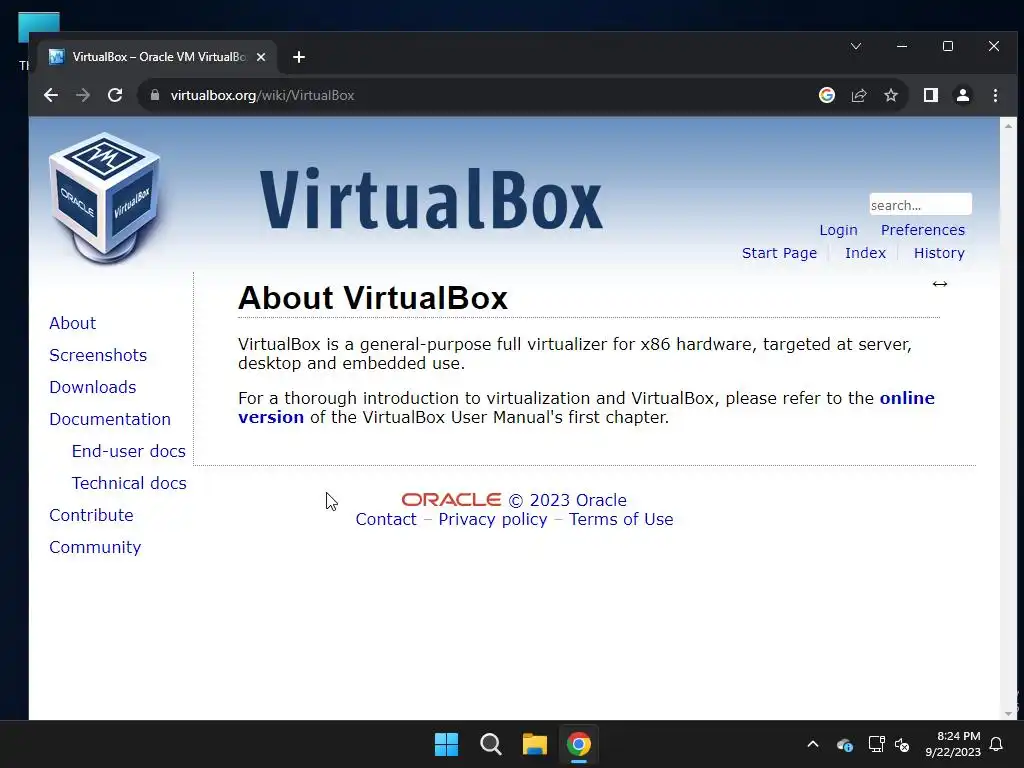Open Community in the sidebar
The image size is (1024, 768).
[95, 547]
